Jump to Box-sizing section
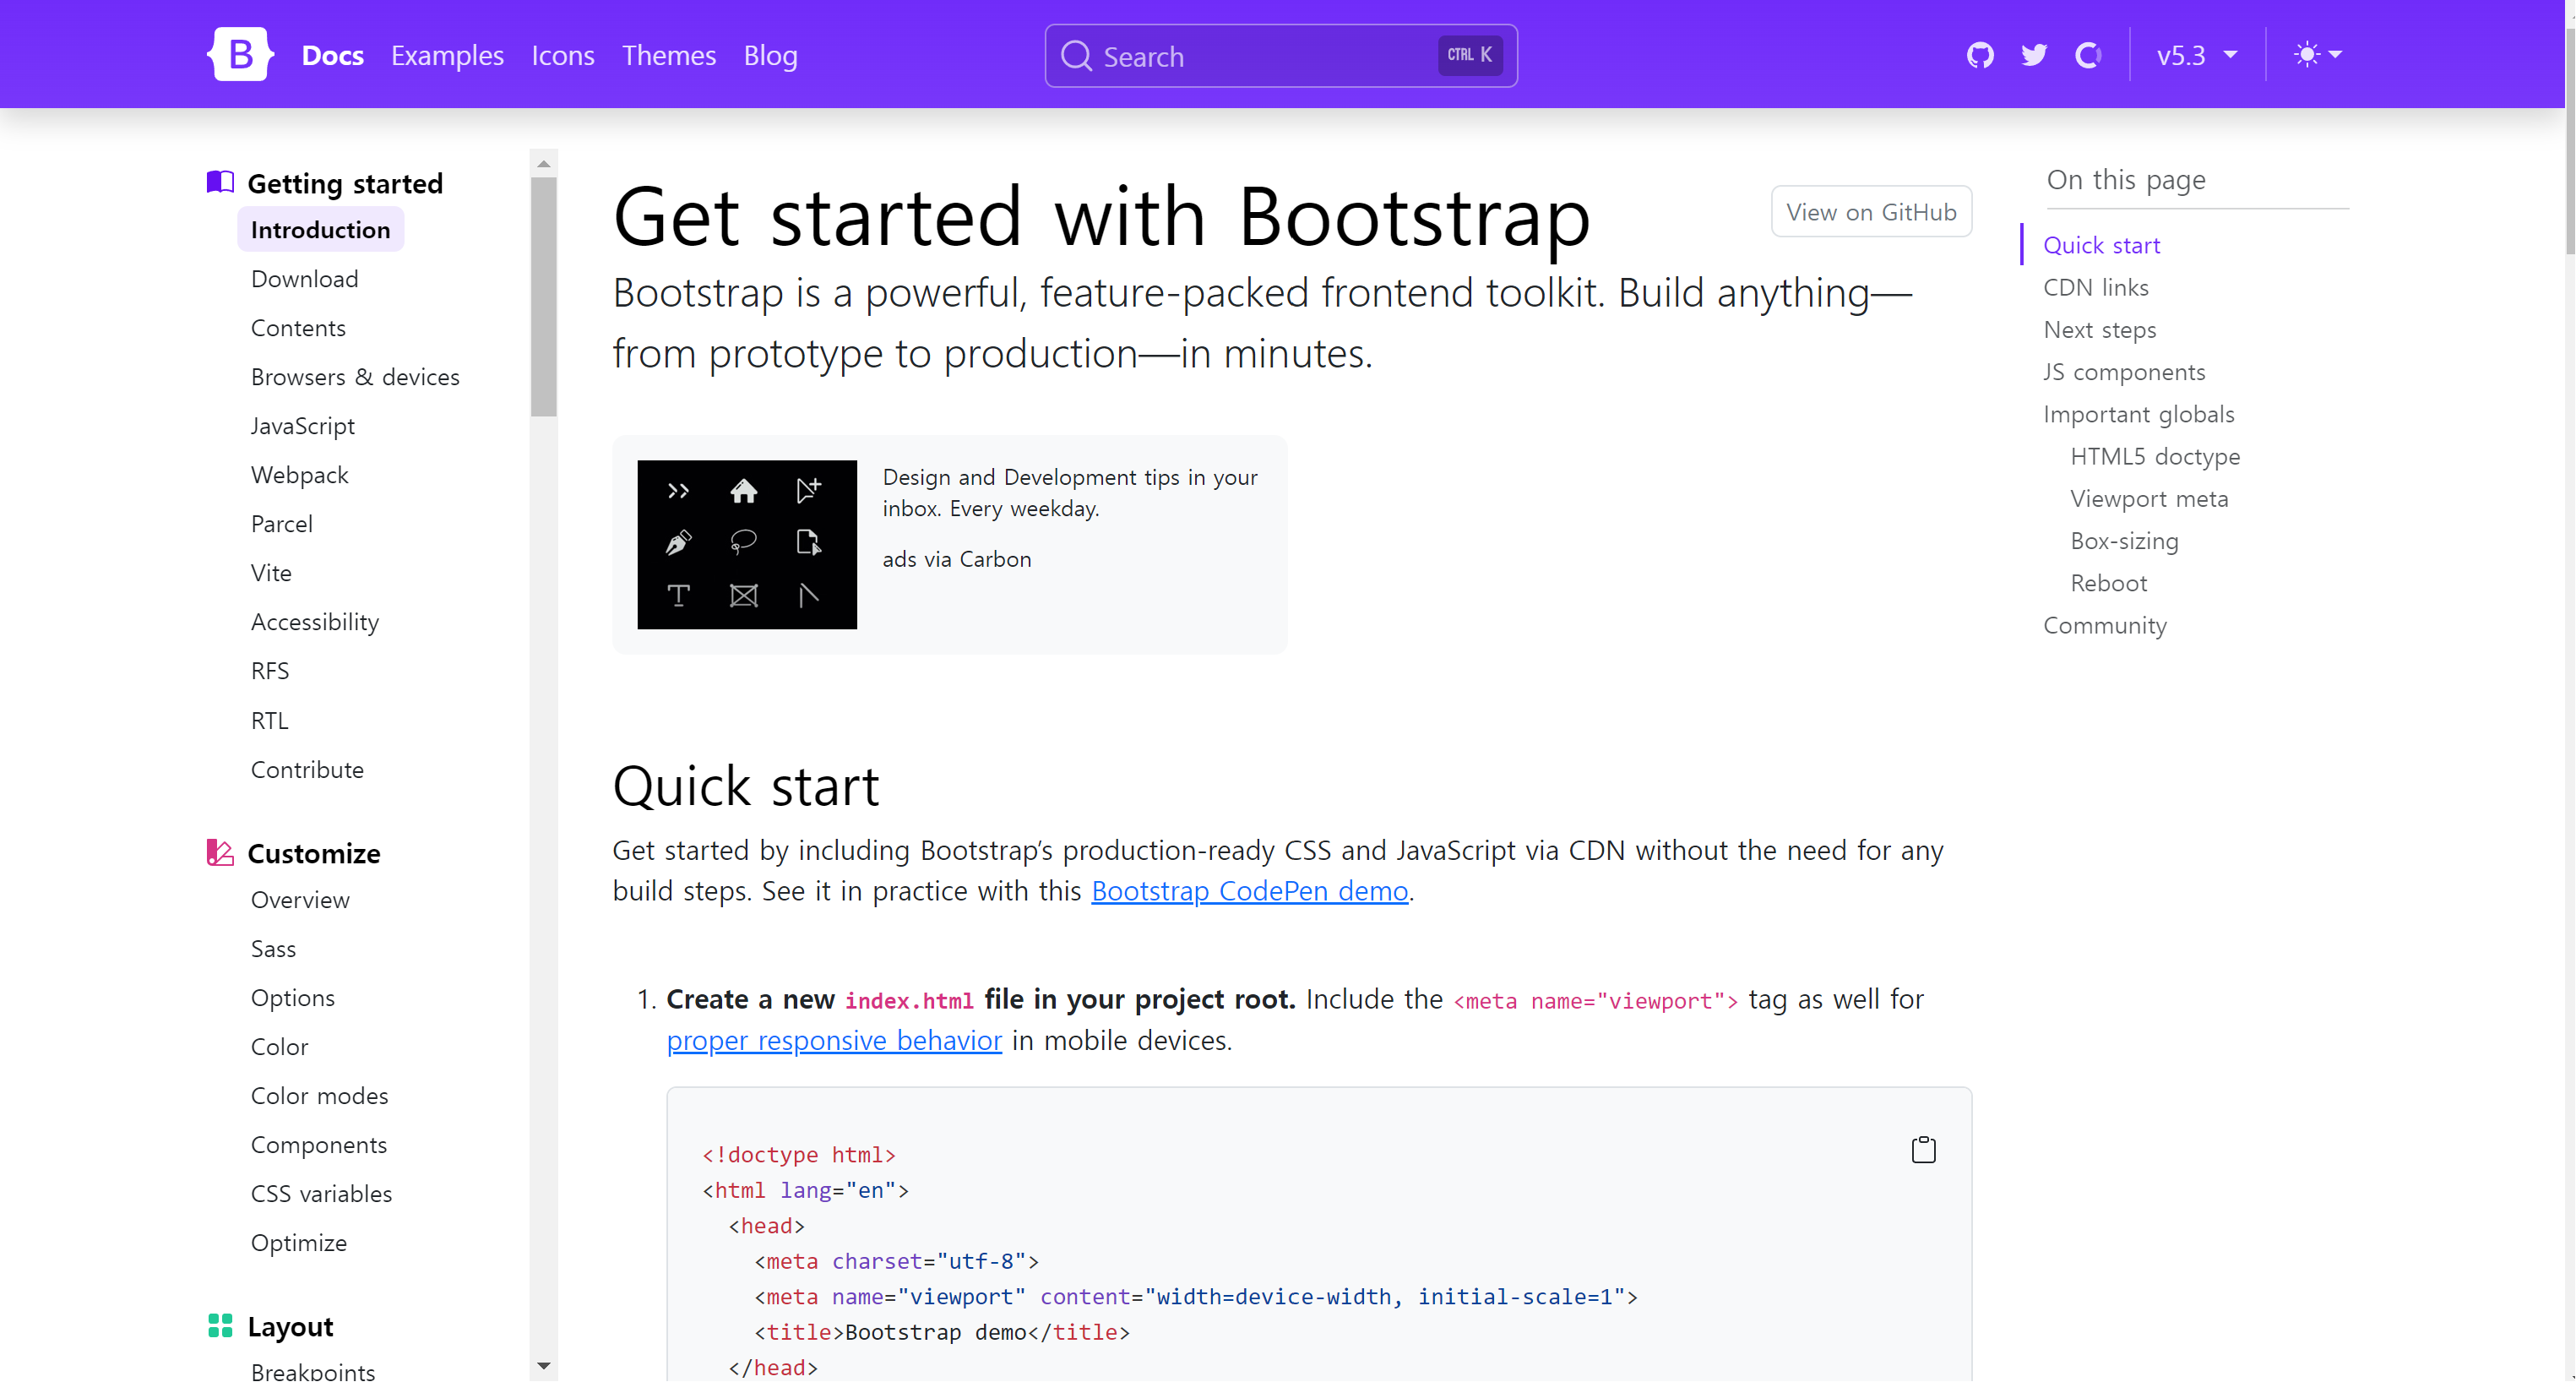Viewport: 2576px width, 1382px height. point(2124,540)
